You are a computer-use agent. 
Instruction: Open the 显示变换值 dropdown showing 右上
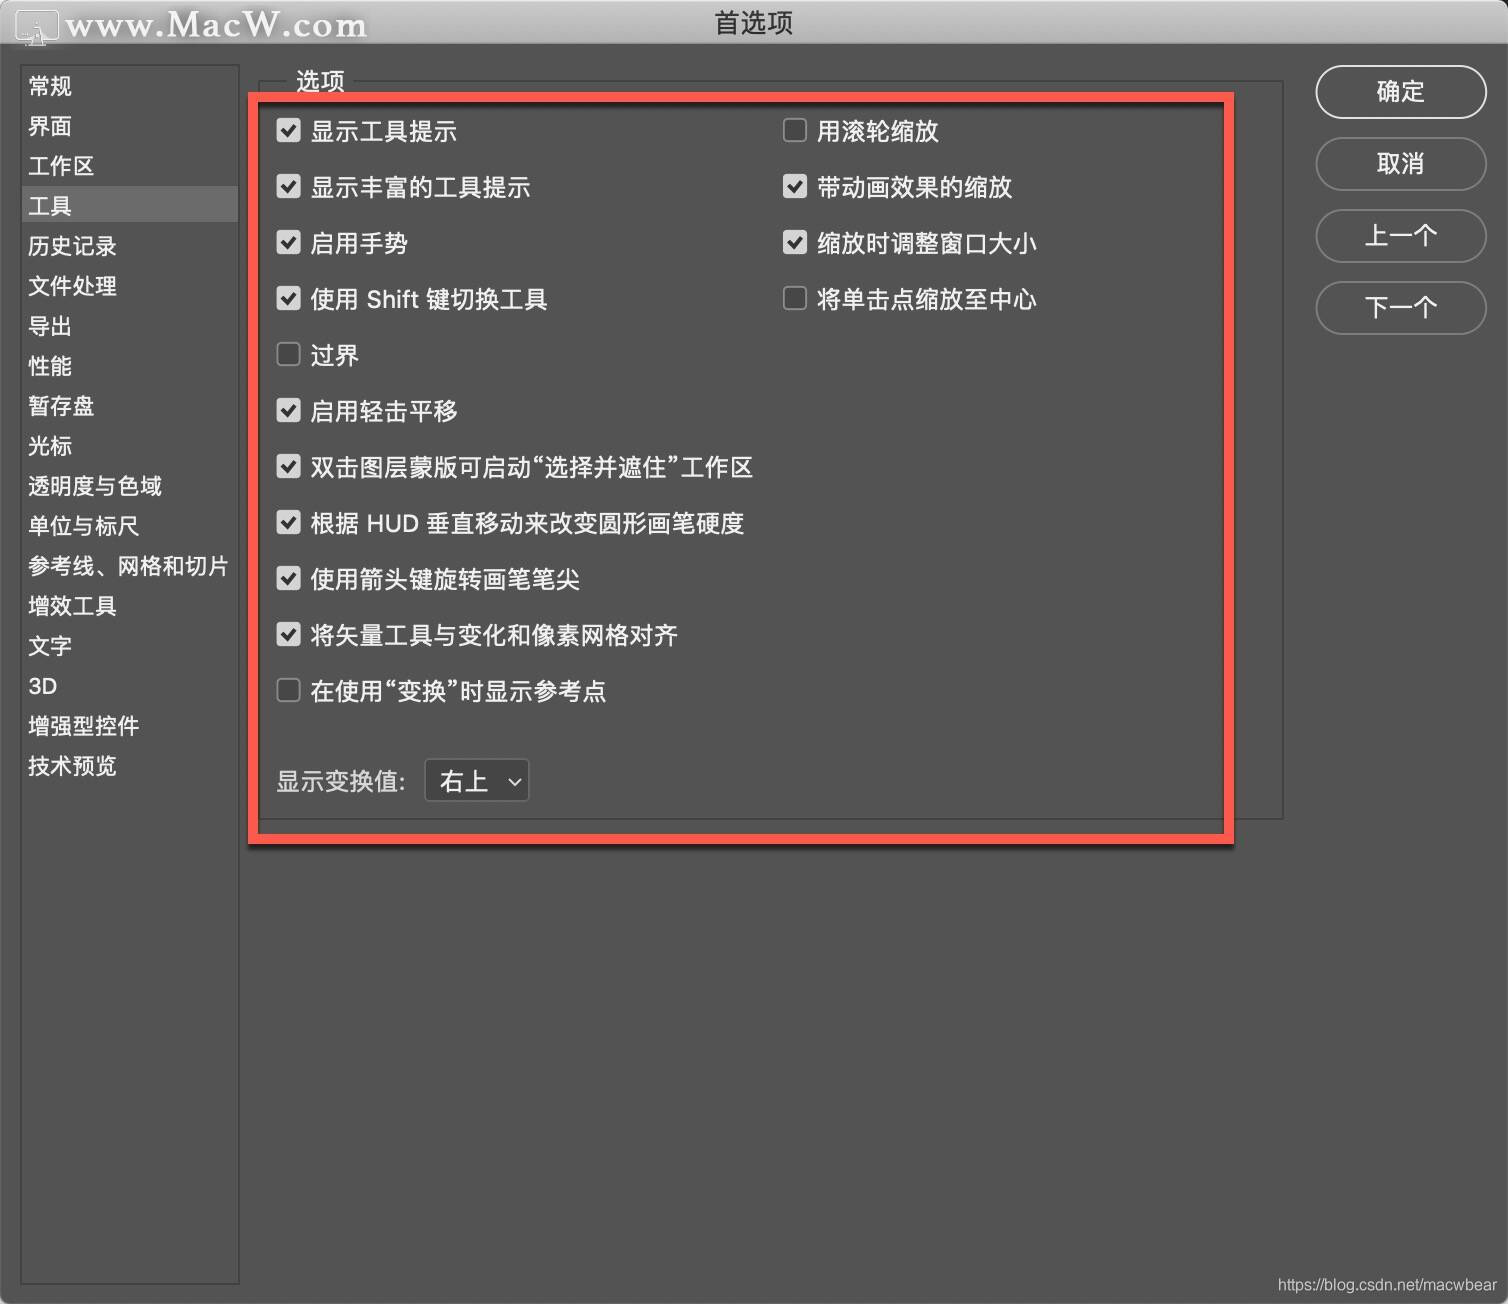477,781
